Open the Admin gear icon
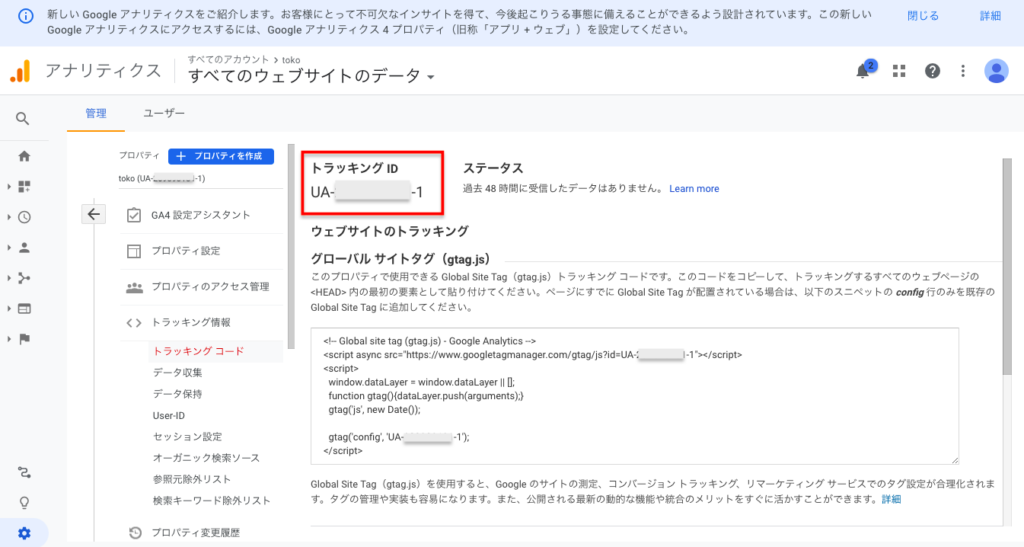The height and width of the screenshot is (547, 1024). (x=24, y=533)
